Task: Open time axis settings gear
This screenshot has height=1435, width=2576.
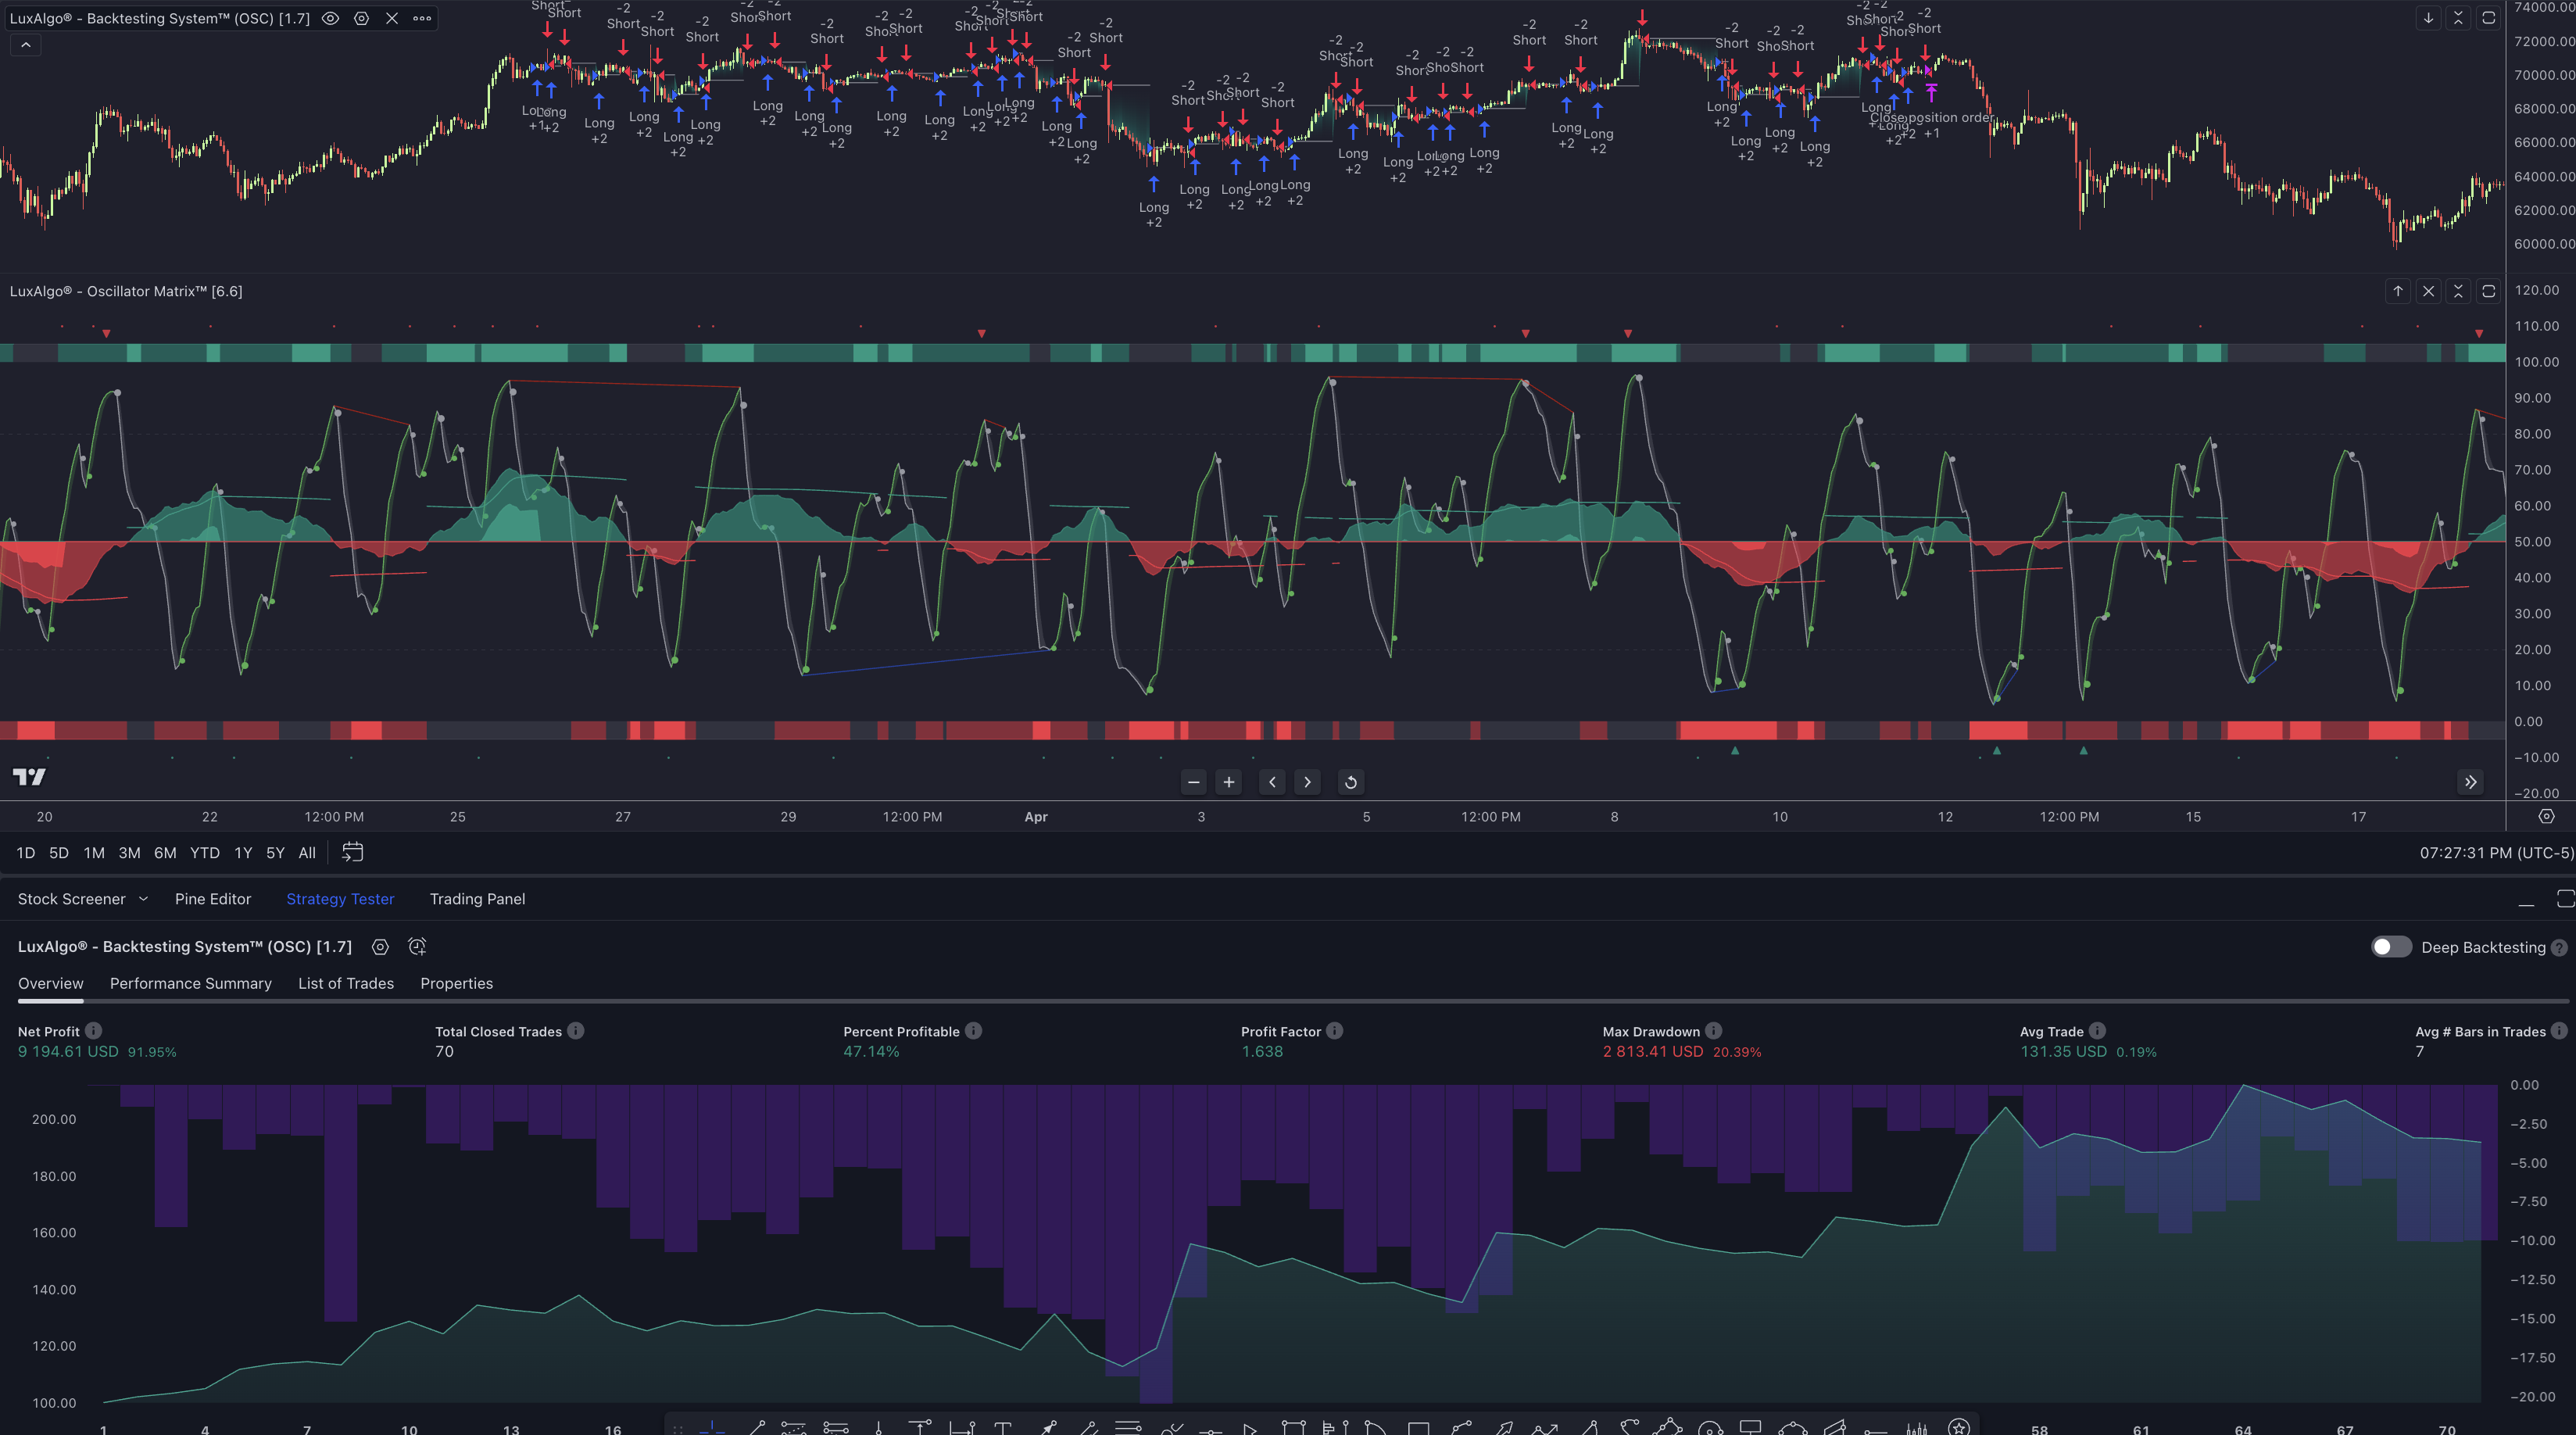Action: 2546,816
